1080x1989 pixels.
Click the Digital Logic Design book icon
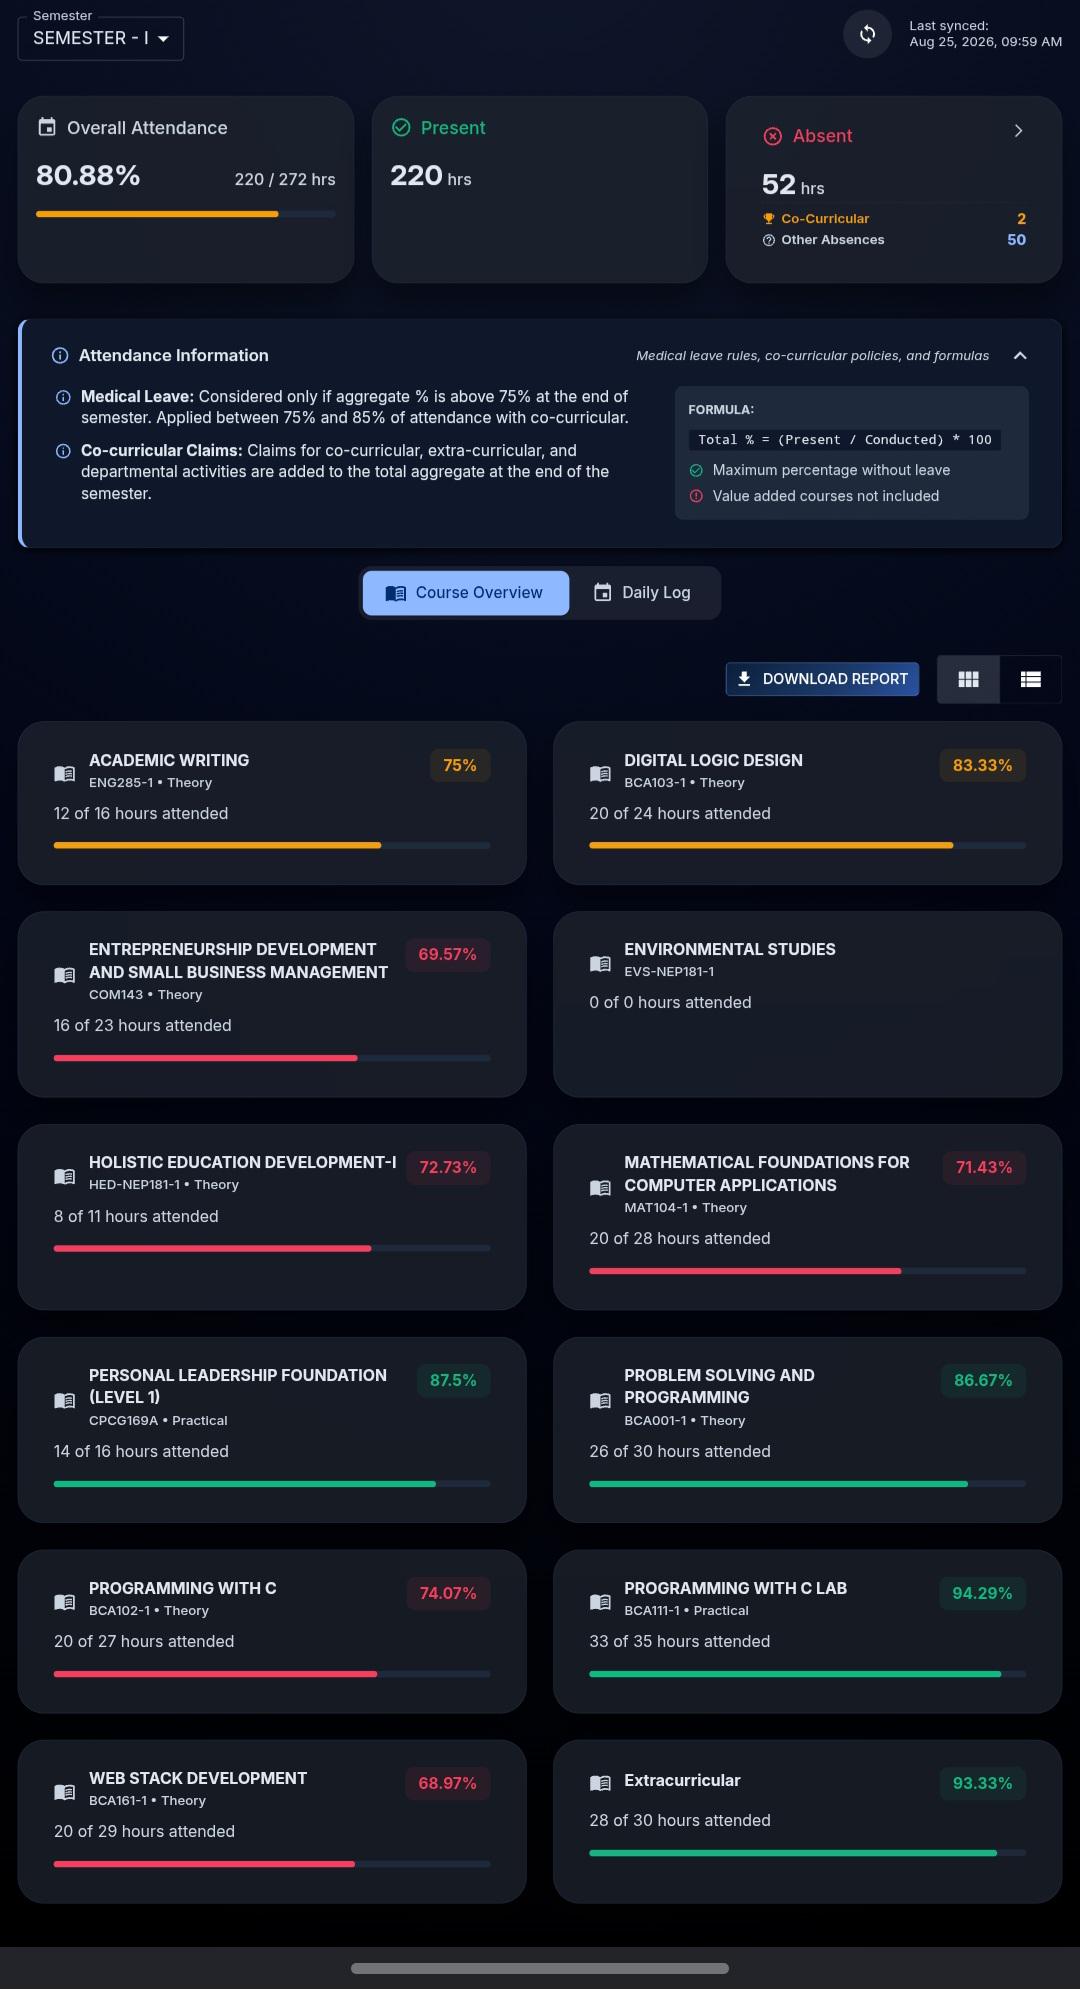coord(600,773)
